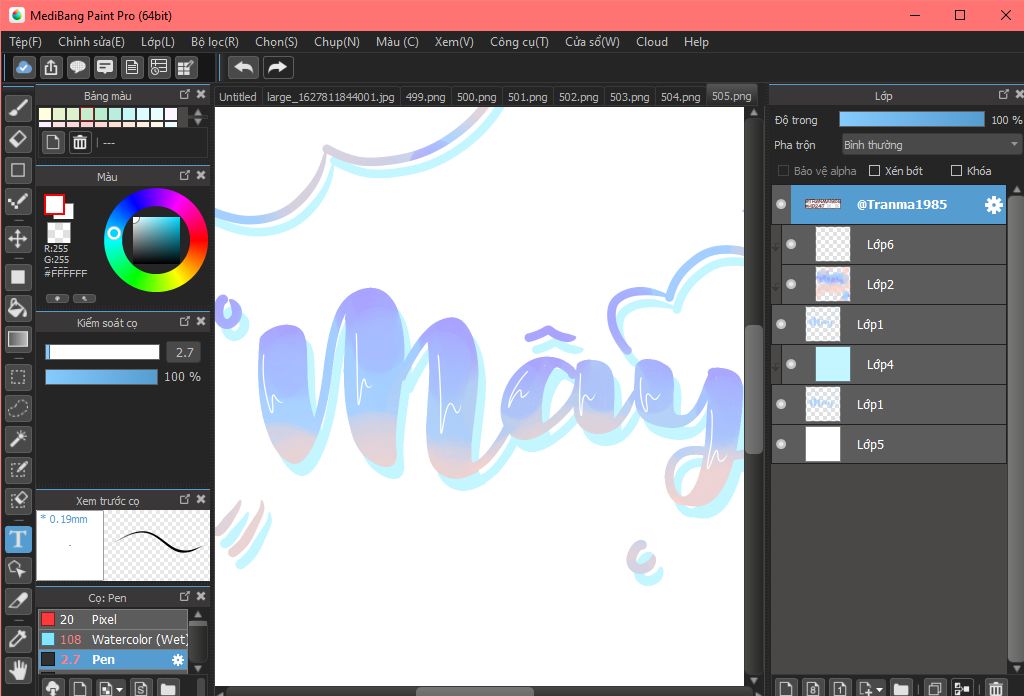Select the Lớp5 layer
1024x696 pixels.
tap(889, 445)
